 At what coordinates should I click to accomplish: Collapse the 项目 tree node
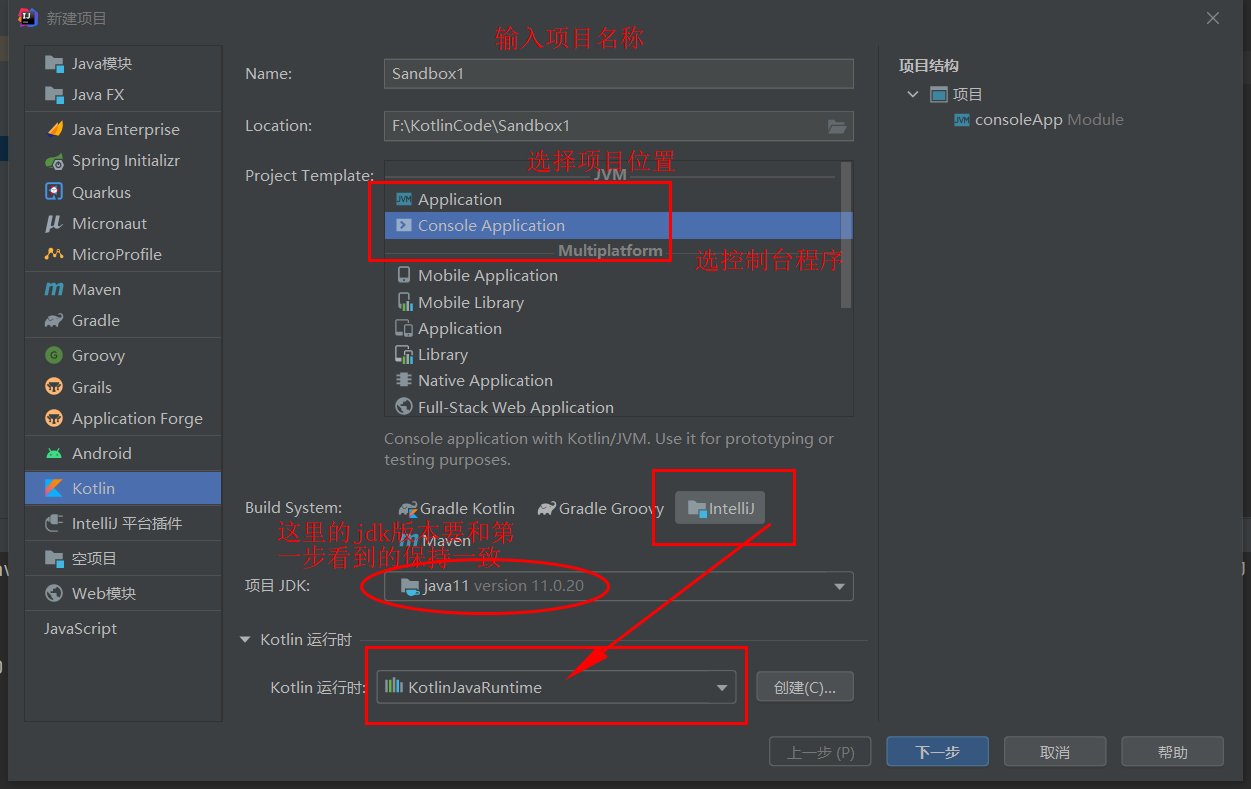point(912,94)
